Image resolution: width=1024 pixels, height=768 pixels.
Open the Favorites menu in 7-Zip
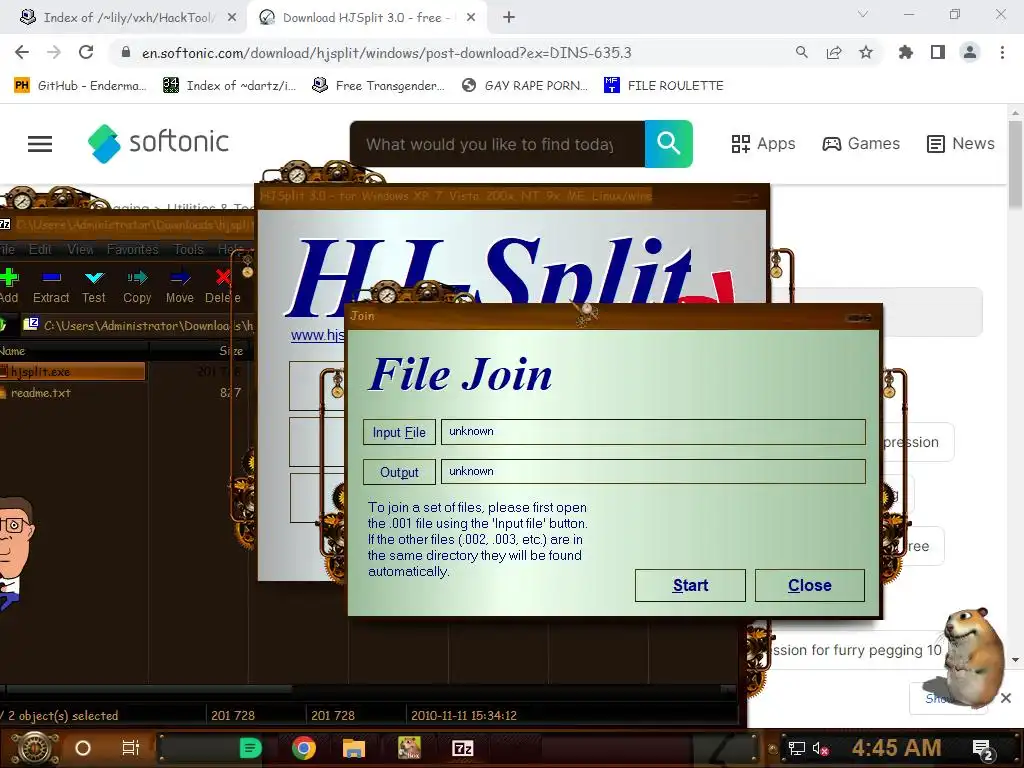pos(133,249)
